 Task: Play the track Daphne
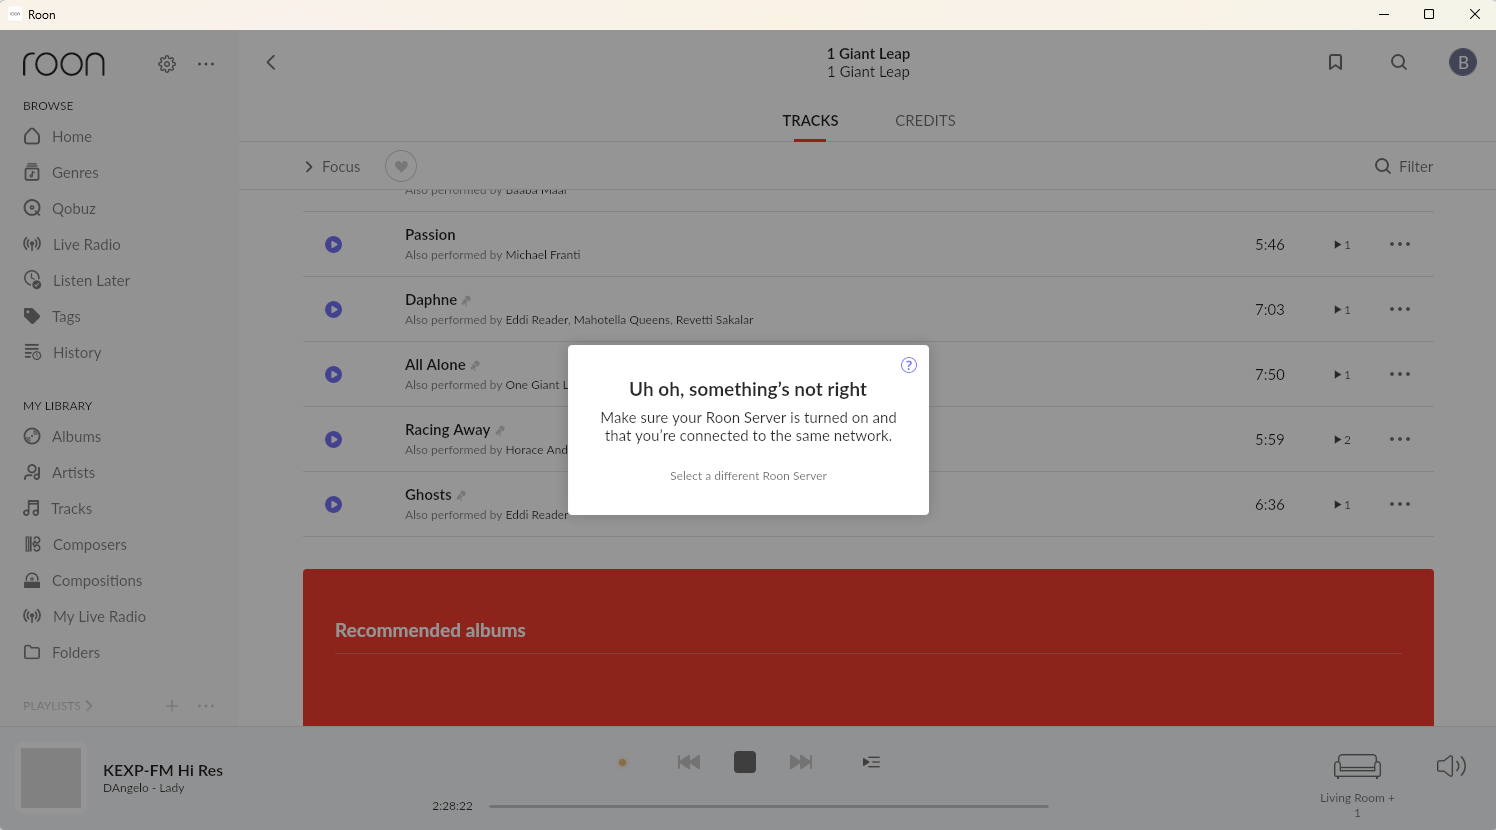tap(334, 310)
